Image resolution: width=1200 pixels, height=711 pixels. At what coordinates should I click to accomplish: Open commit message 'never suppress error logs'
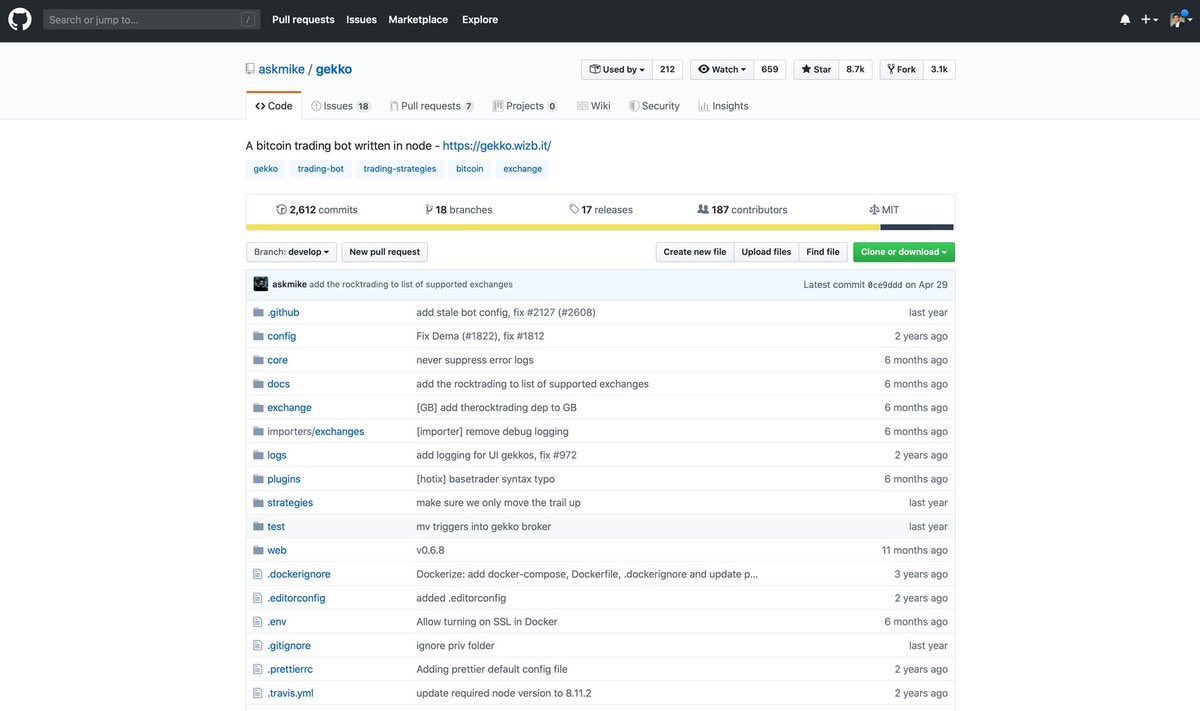tap(475, 360)
